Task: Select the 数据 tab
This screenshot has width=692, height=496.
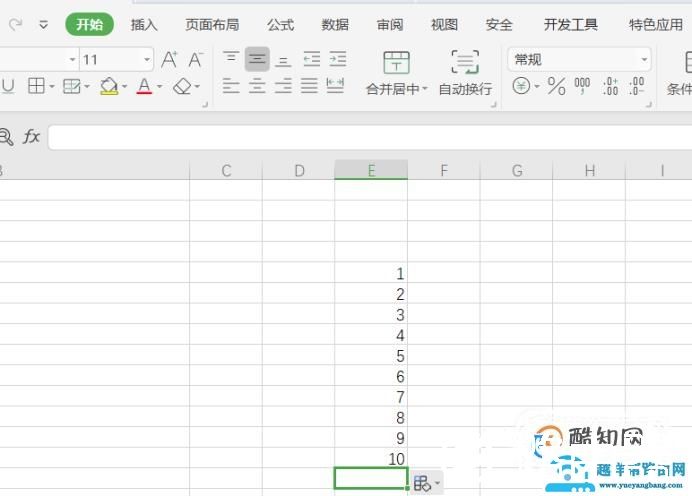Action: pyautogui.click(x=335, y=25)
